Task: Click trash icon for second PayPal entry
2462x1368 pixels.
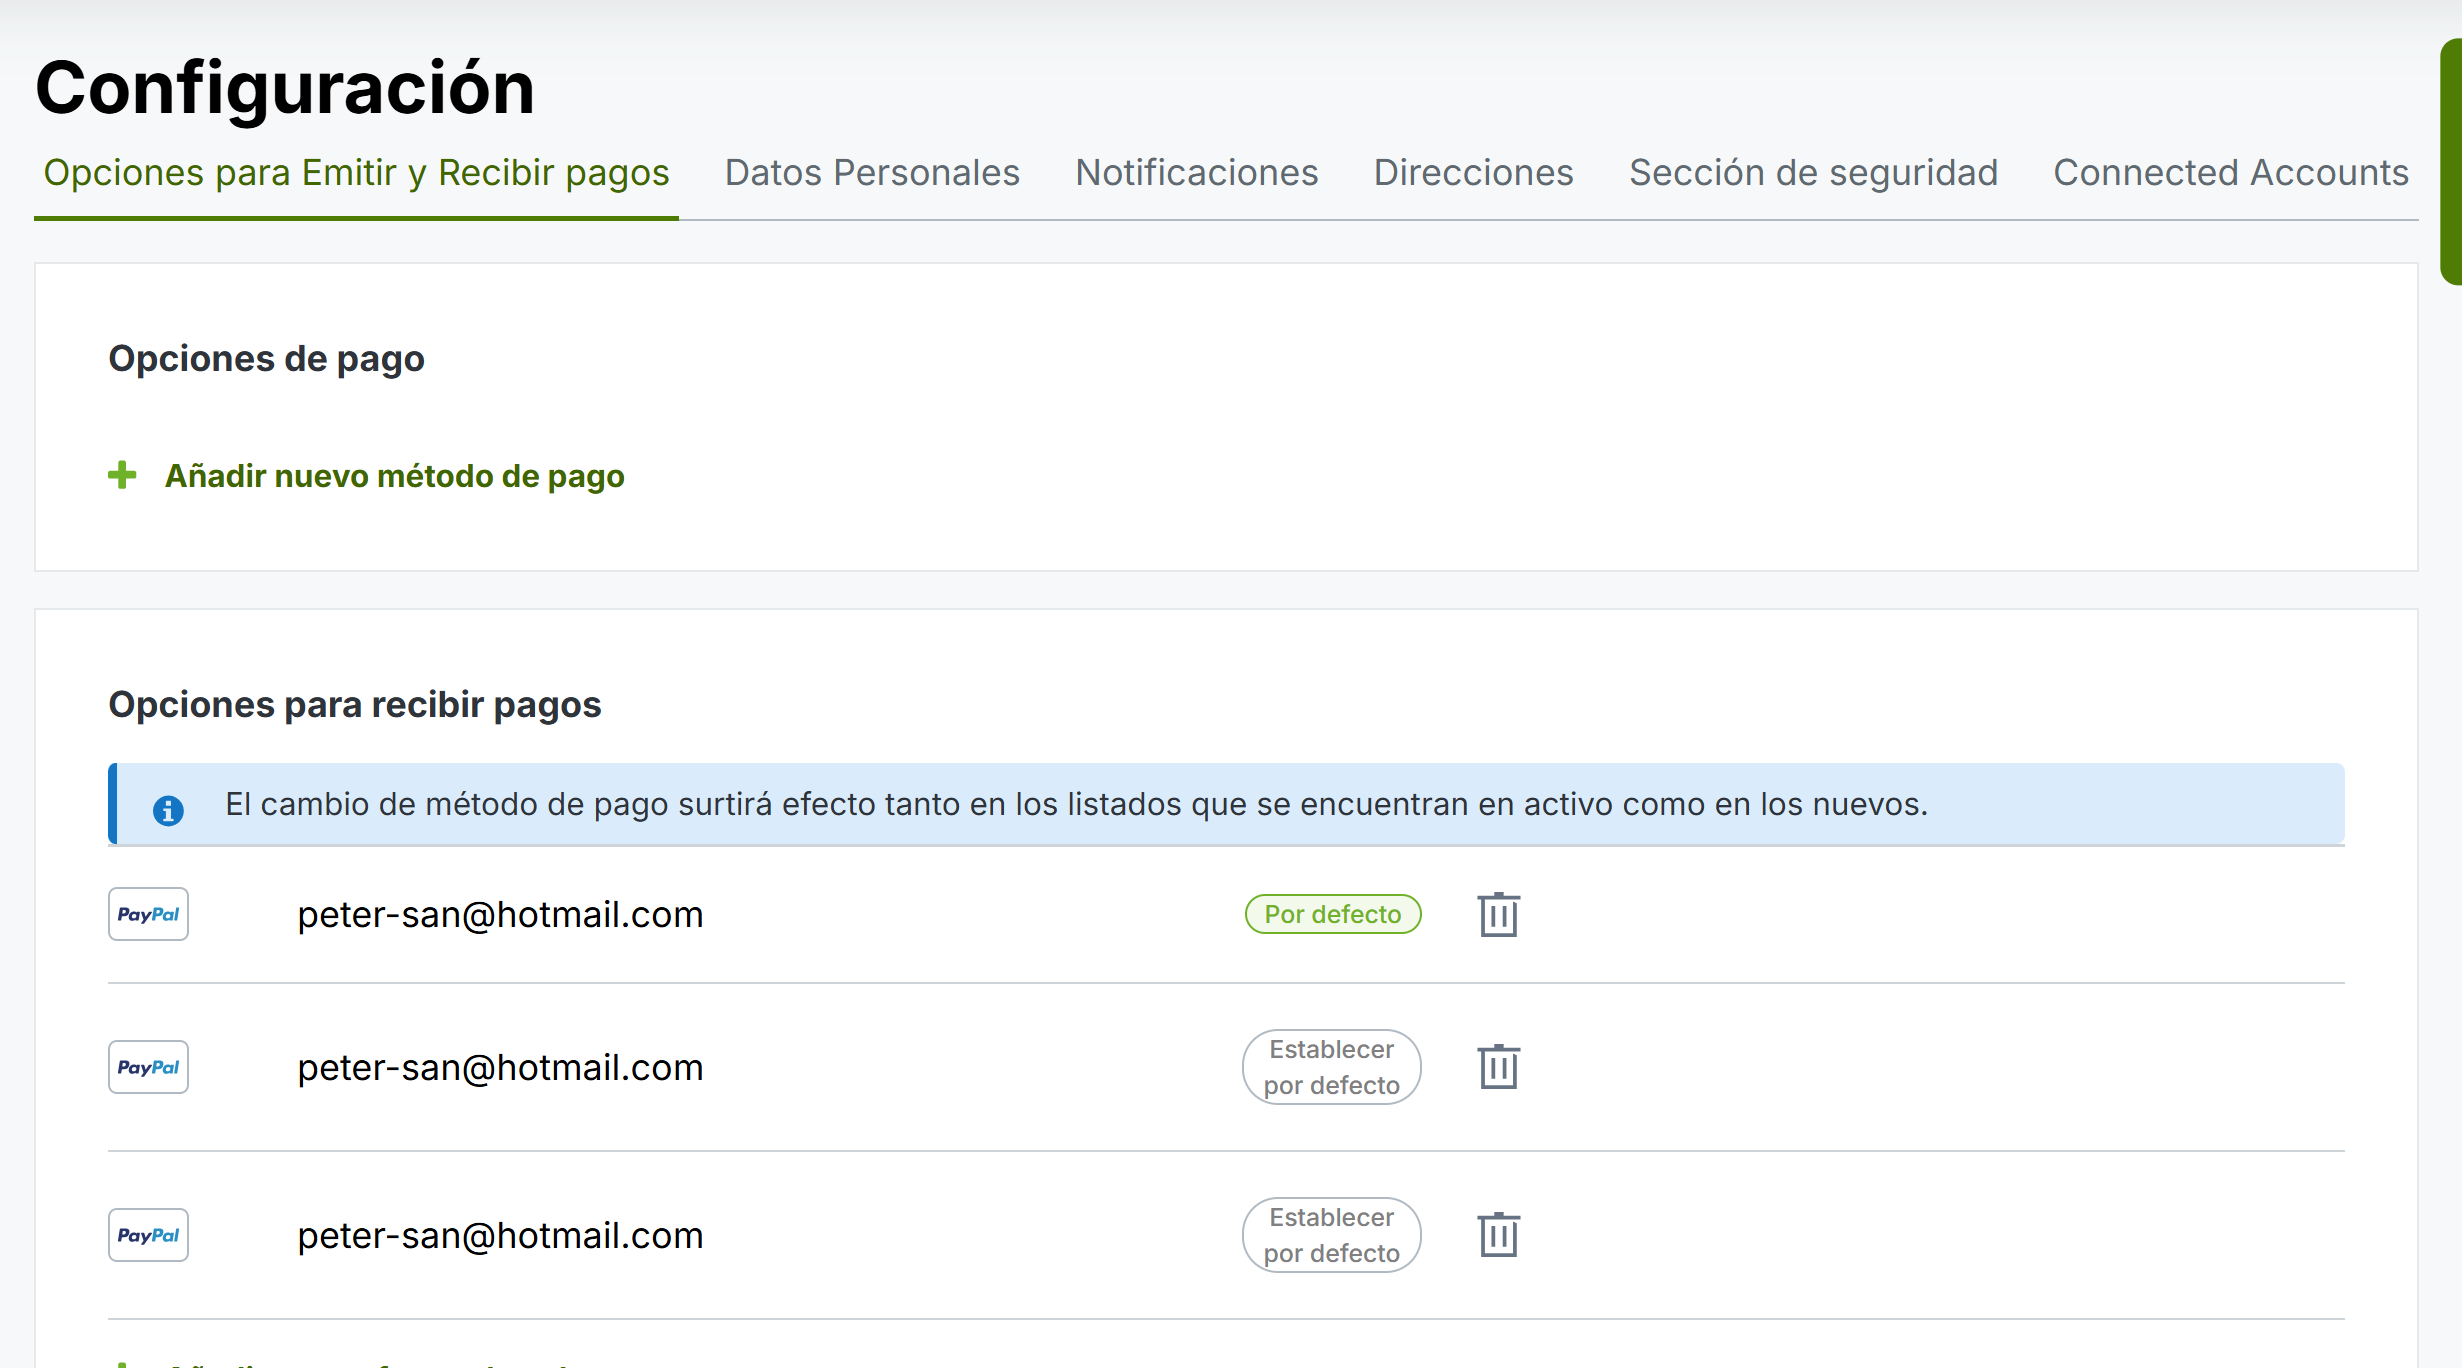Action: coord(1498,1067)
